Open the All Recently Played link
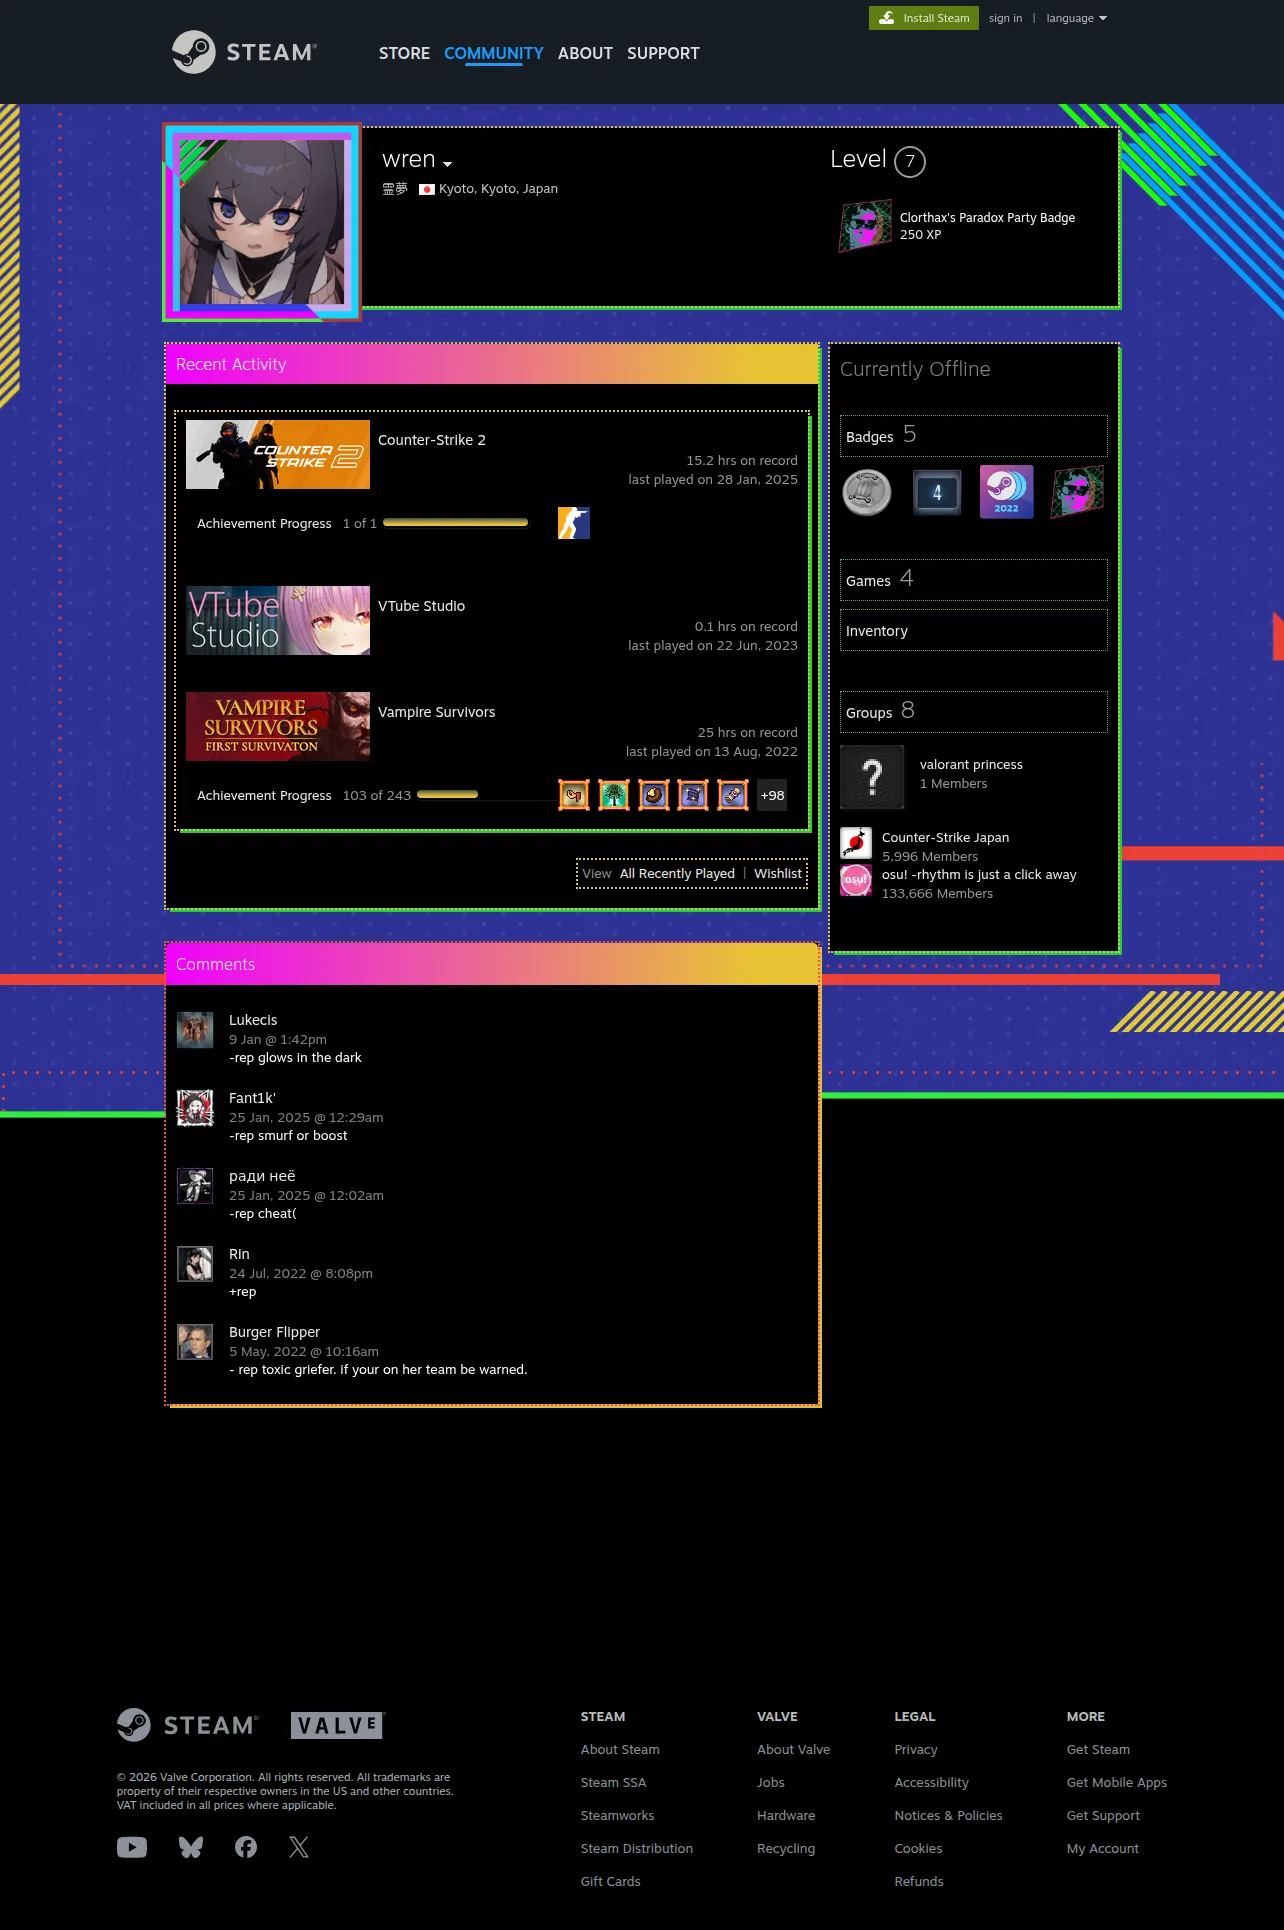Image resolution: width=1284 pixels, height=1930 pixels. (x=677, y=873)
